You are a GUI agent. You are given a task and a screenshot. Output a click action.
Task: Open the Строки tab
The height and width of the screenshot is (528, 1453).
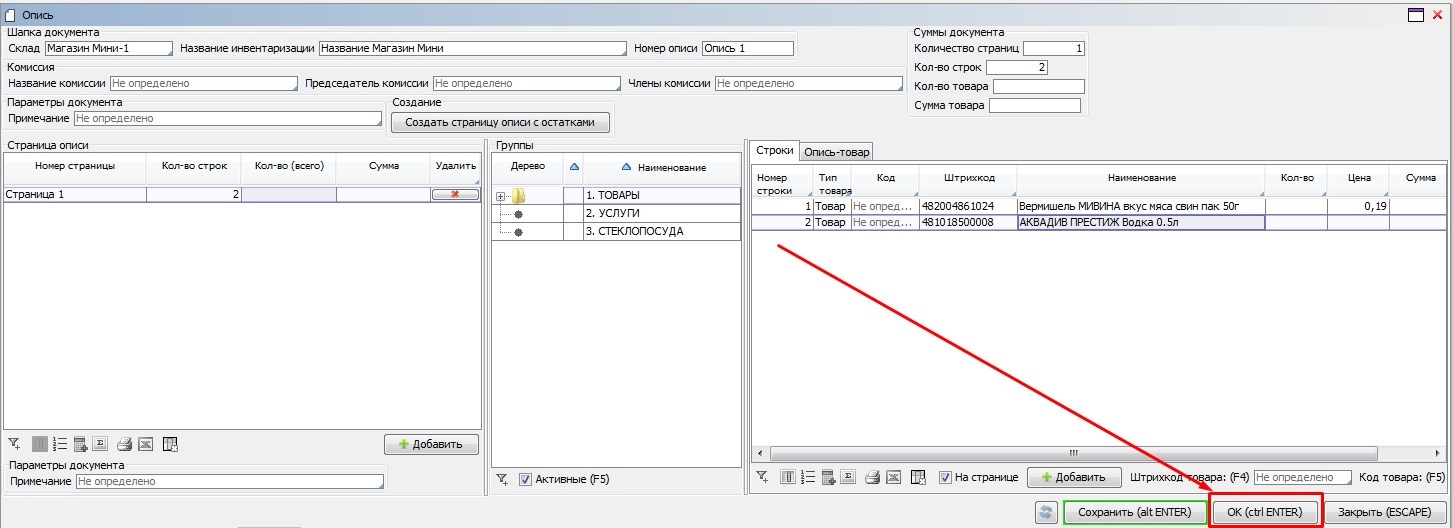(x=774, y=151)
